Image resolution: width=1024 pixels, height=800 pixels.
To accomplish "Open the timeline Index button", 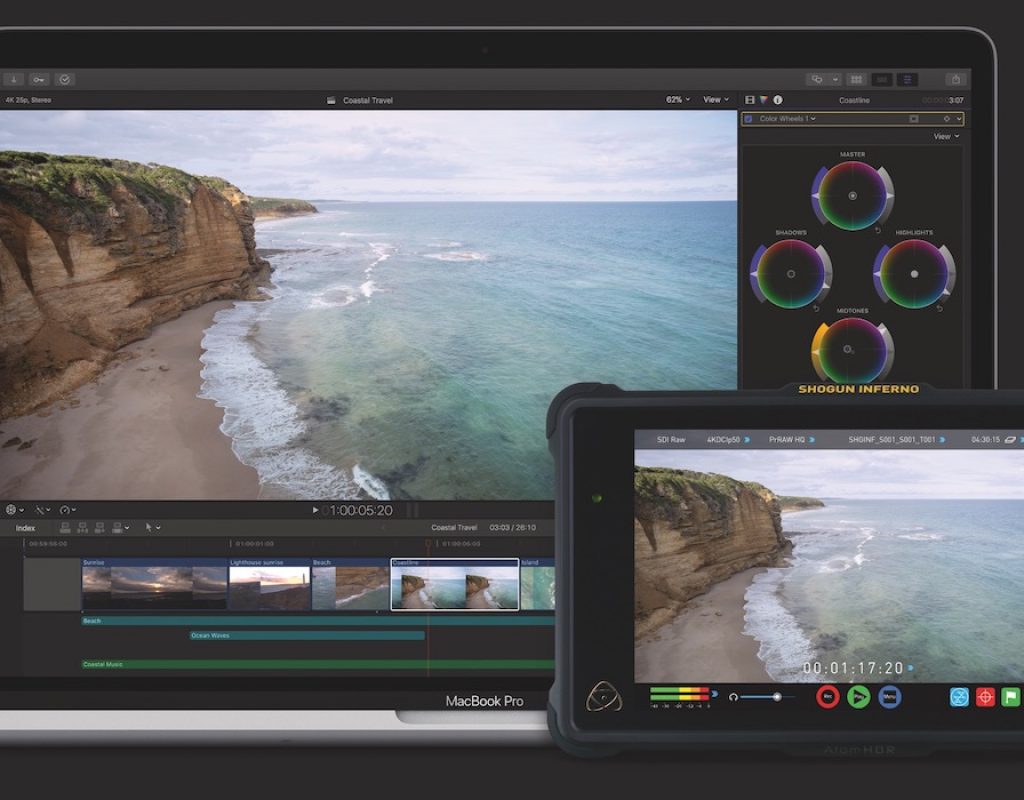I will pos(25,528).
